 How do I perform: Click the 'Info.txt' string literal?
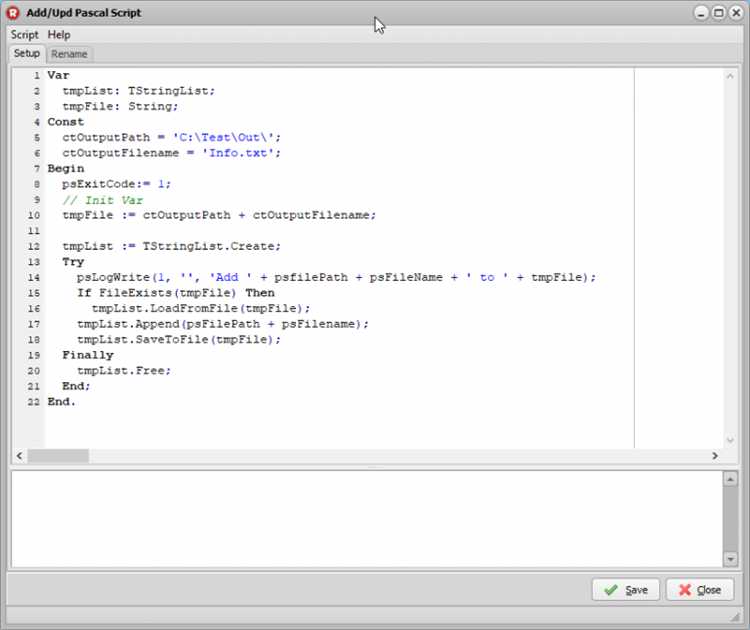coord(238,153)
